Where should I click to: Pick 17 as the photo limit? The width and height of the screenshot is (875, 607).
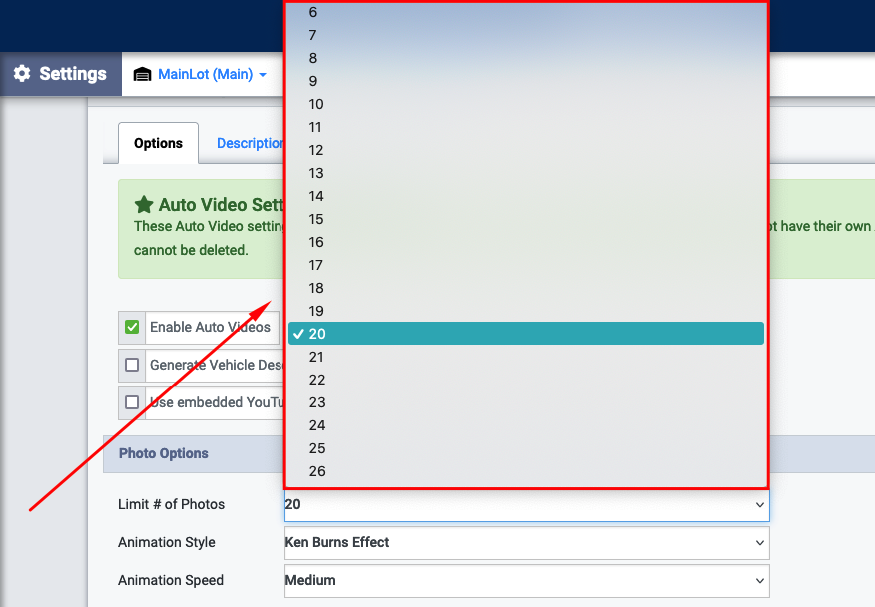[526, 265]
